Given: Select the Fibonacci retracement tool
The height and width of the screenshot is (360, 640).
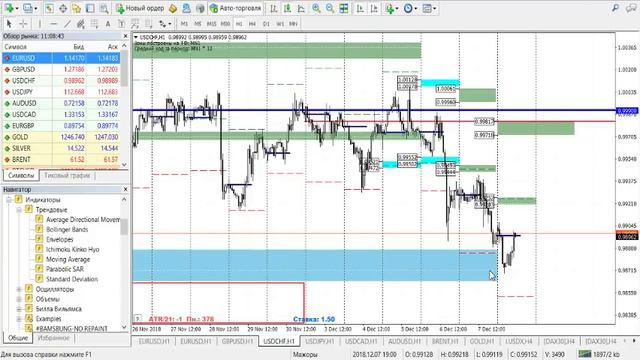Looking at the screenshot, I should coord(94,24).
